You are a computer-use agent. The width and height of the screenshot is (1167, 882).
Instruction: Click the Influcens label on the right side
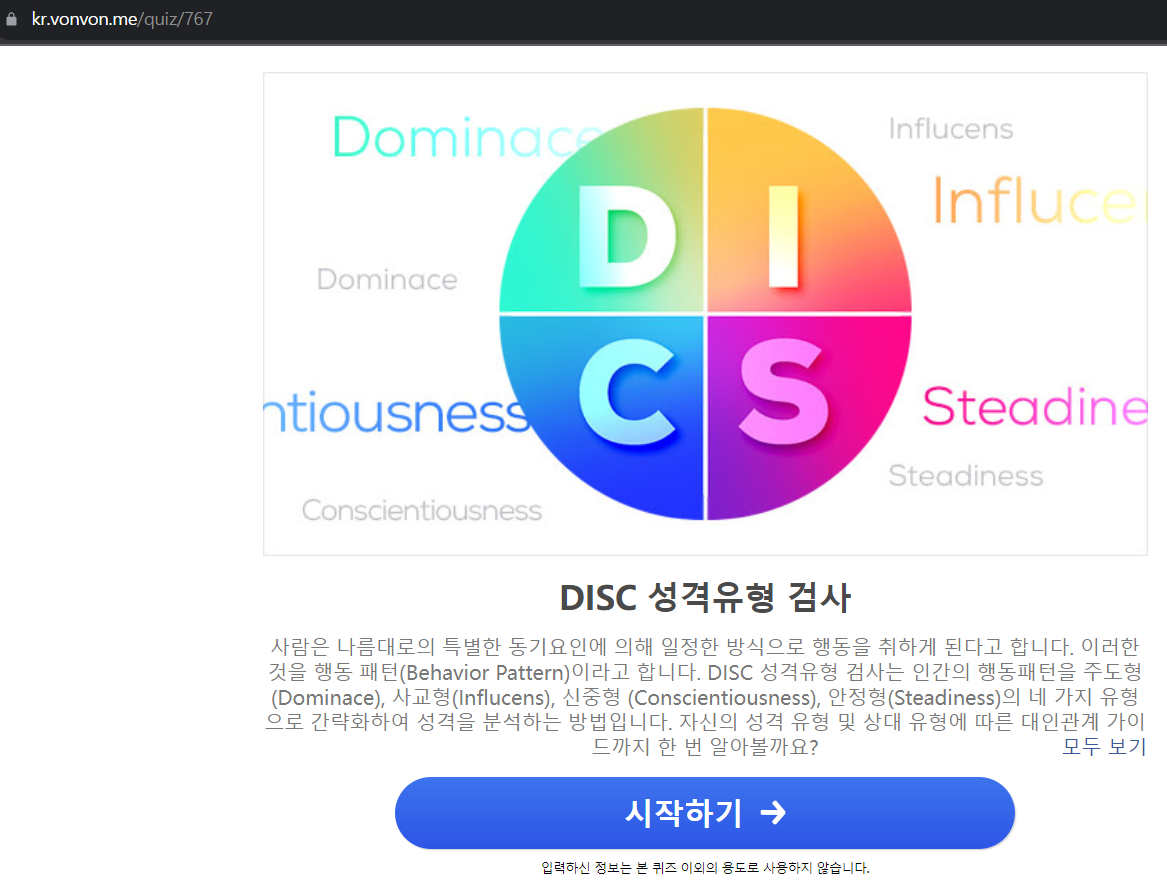(x=951, y=128)
